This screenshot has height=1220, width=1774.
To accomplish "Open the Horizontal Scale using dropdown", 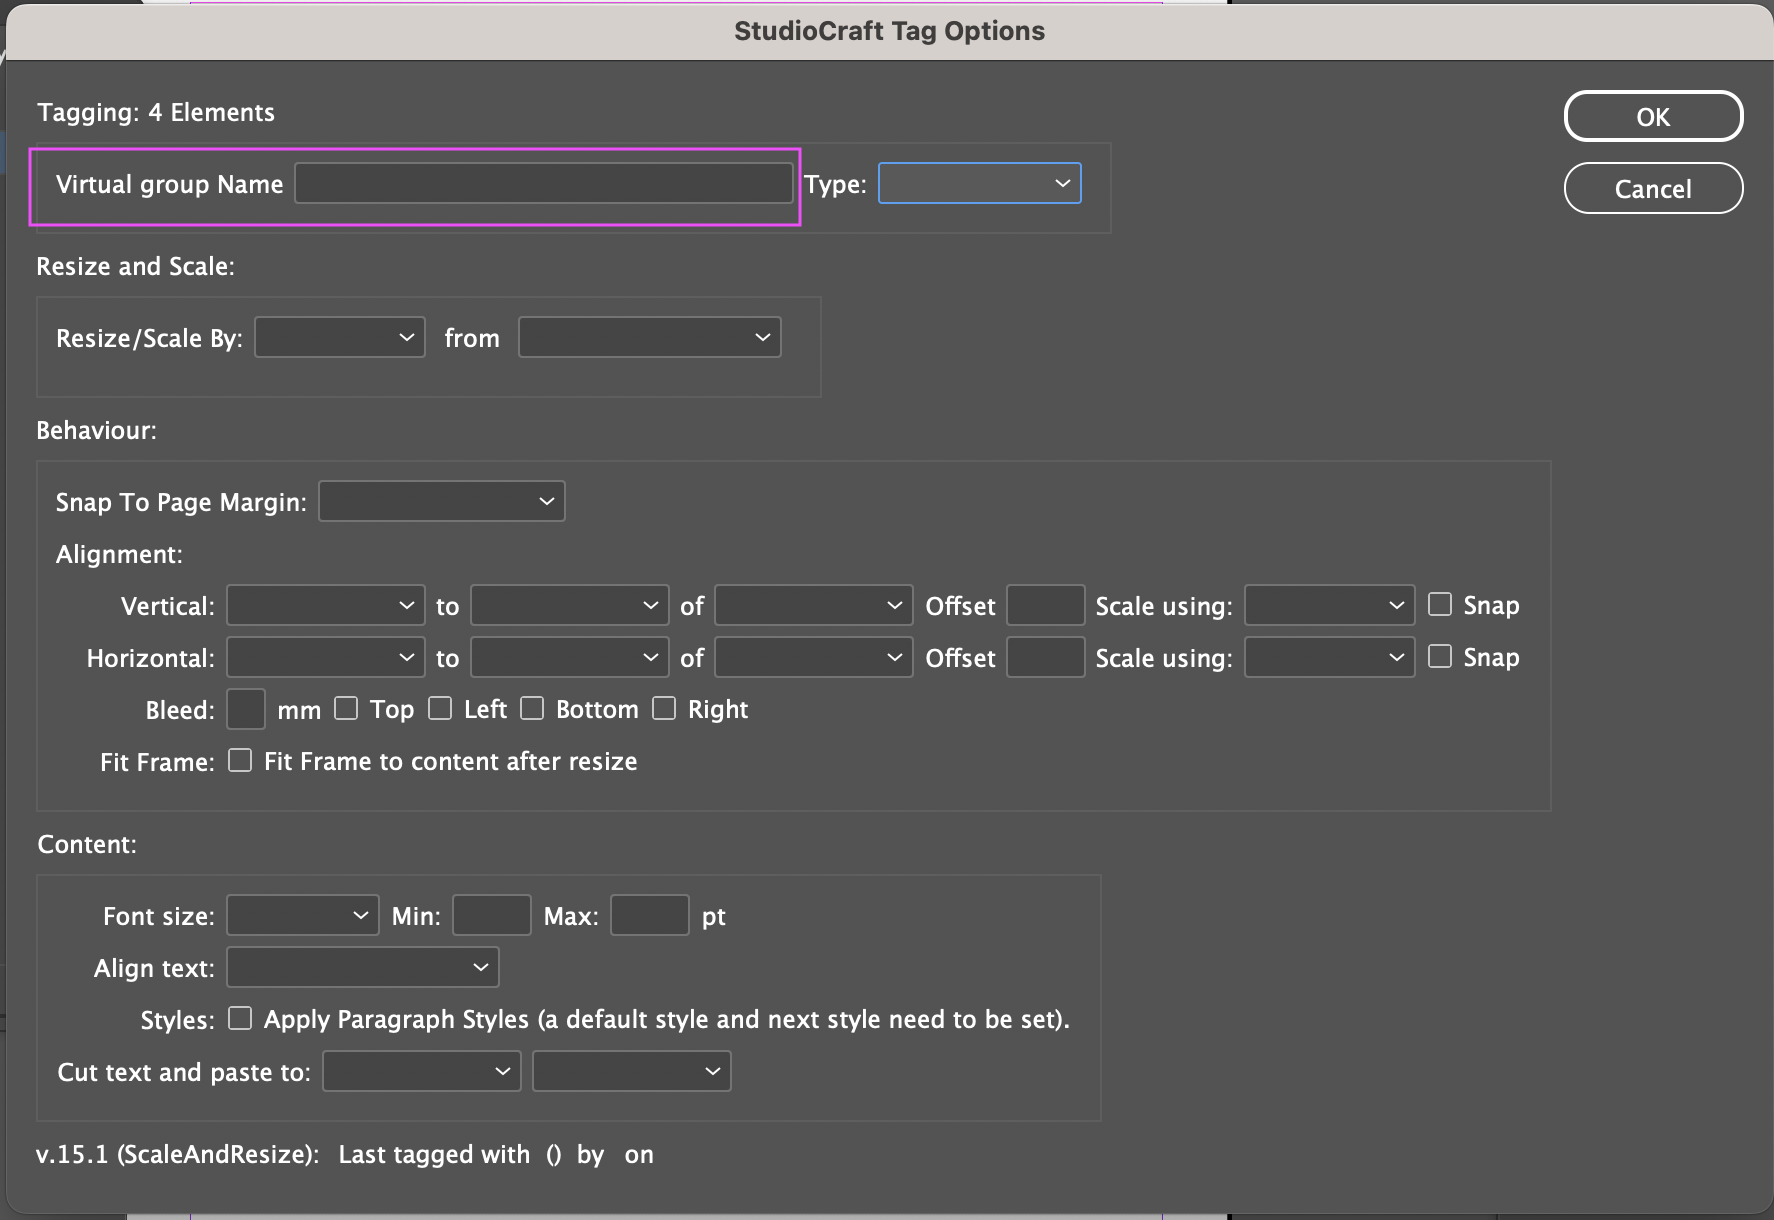I will [x=1329, y=658].
